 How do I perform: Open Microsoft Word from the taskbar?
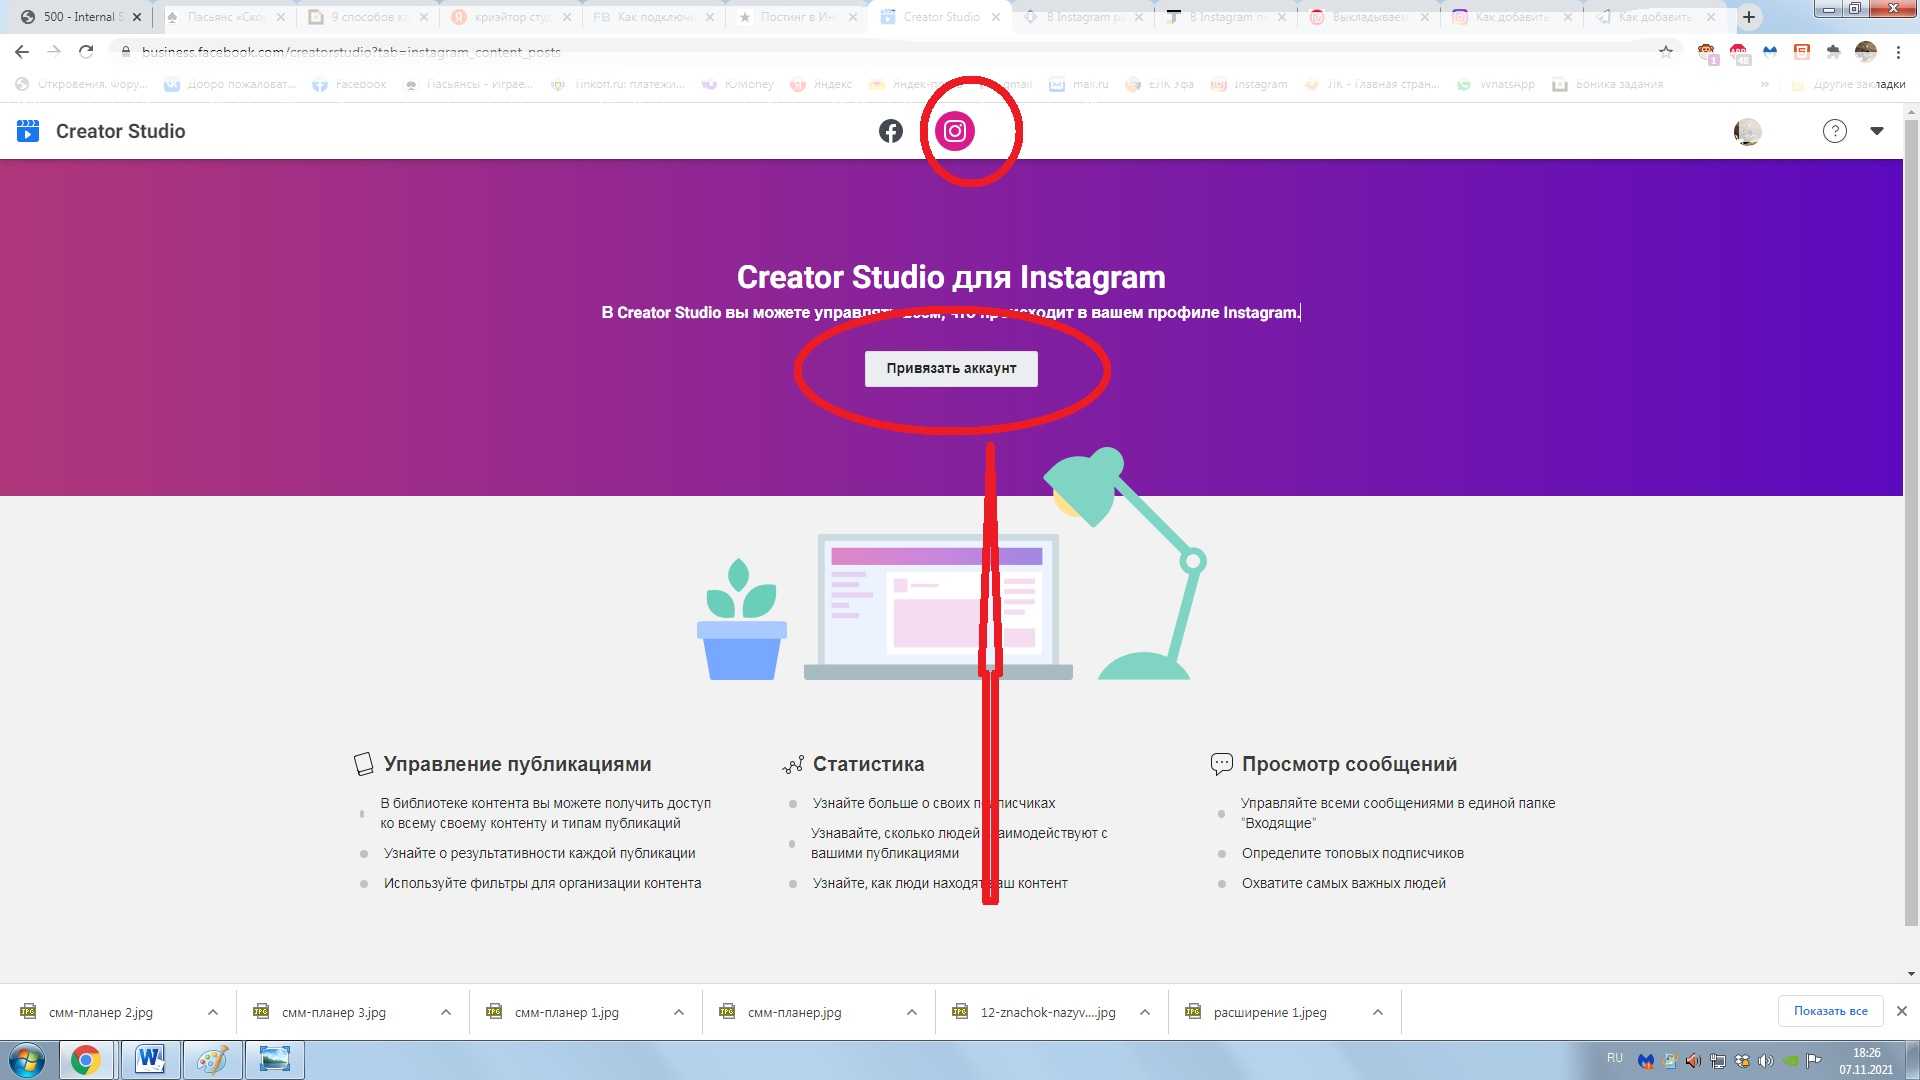tap(150, 1059)
